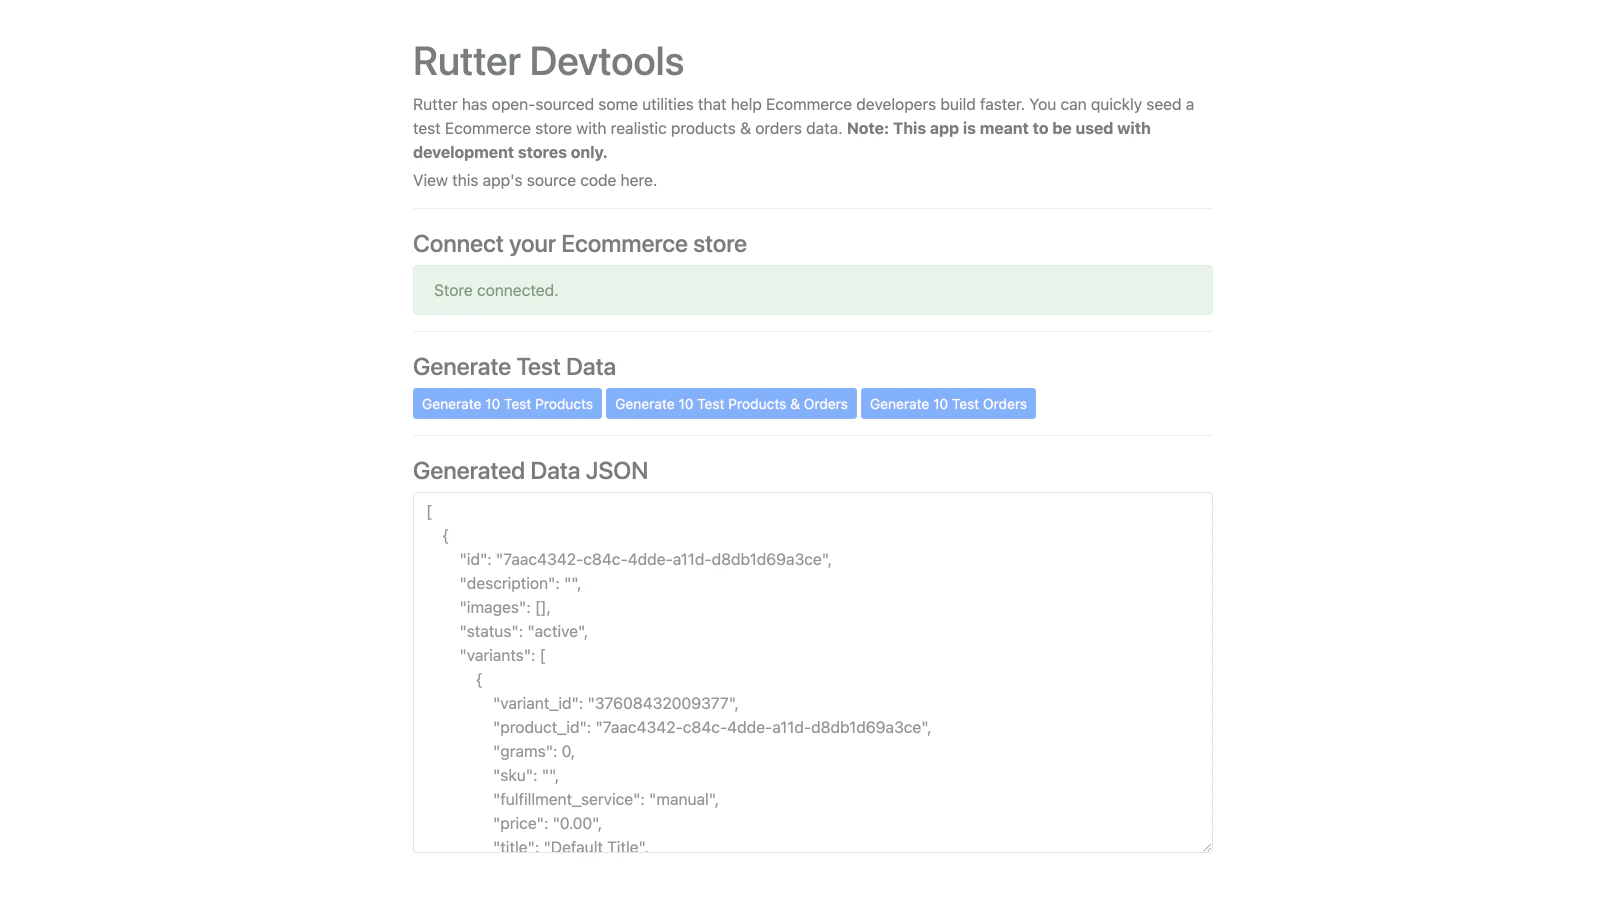Screen dimensions: 1600x900
Task: Click the "variants": [ line in textarea
Action: [x=502, y=656]
